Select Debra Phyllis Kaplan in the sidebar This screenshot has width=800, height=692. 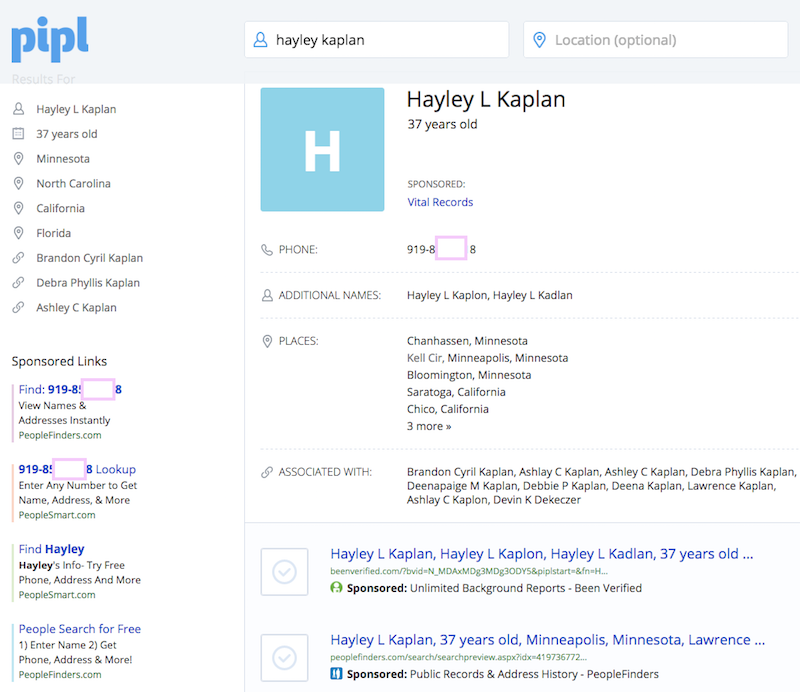88,283
